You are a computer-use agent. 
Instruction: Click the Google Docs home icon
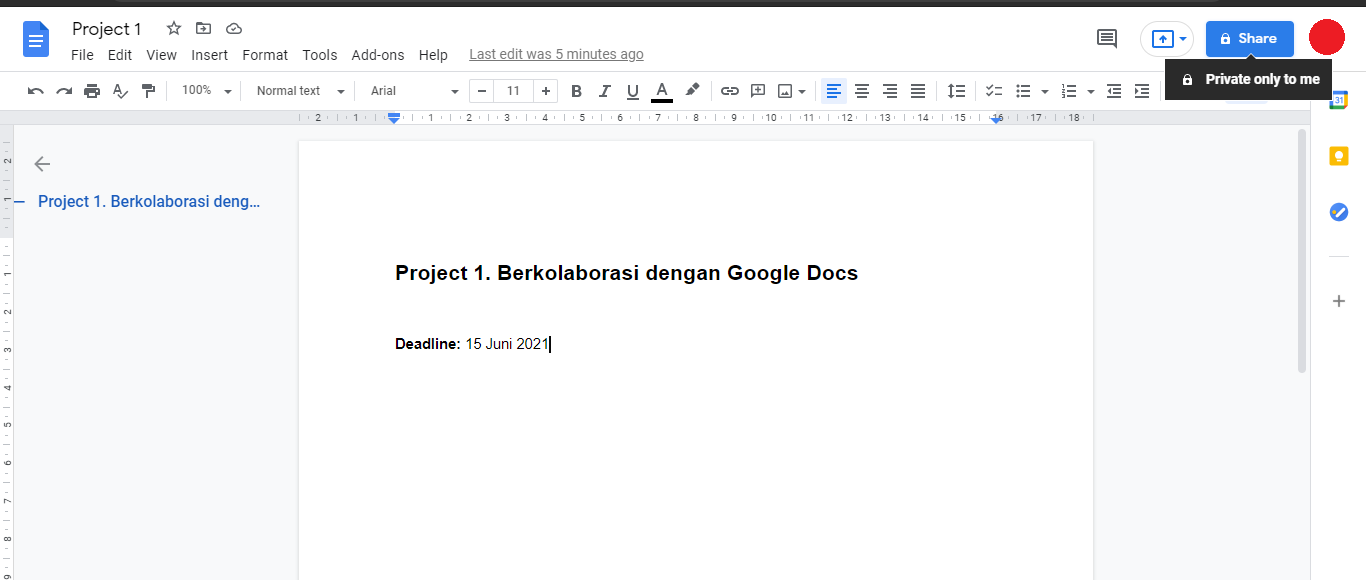pyautogui.click(x=36, y=40)
